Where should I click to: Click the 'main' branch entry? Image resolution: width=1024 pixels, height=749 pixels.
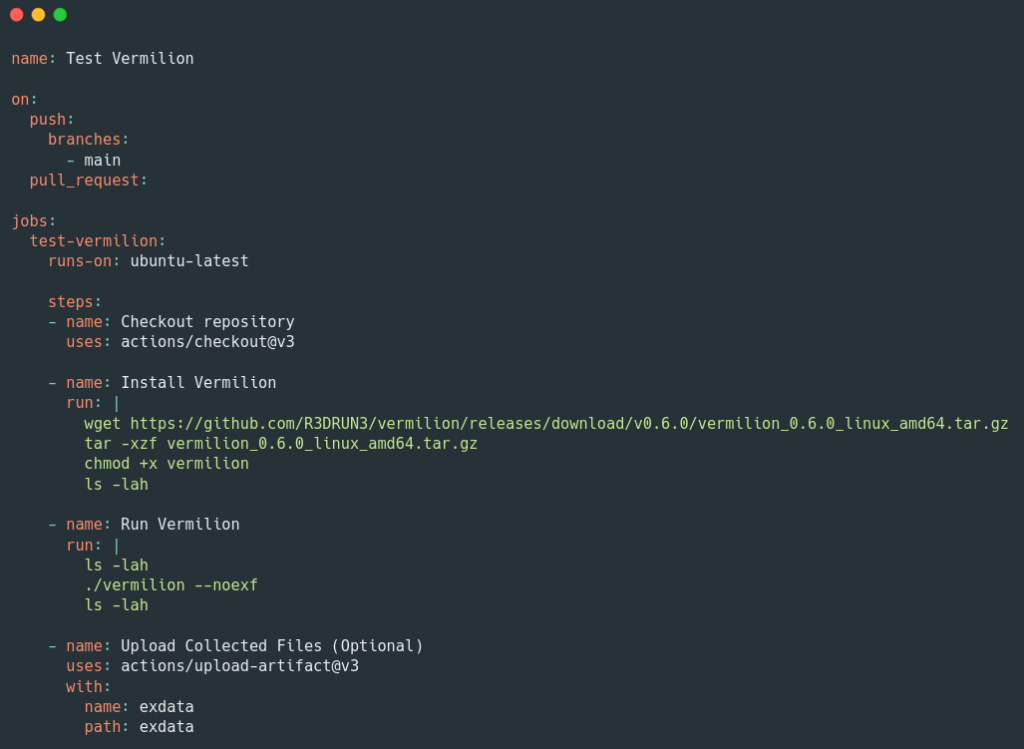coord(102,160)
